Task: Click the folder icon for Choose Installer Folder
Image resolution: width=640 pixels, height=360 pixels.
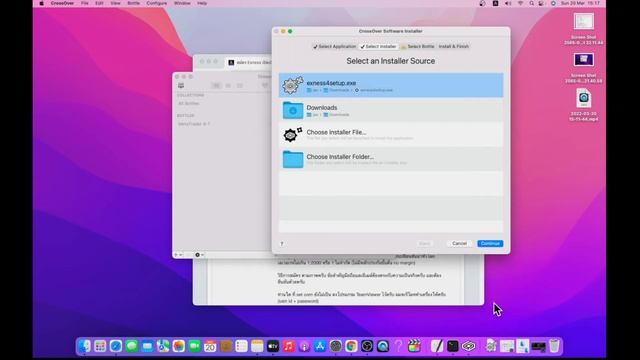Action: point(293,159)
